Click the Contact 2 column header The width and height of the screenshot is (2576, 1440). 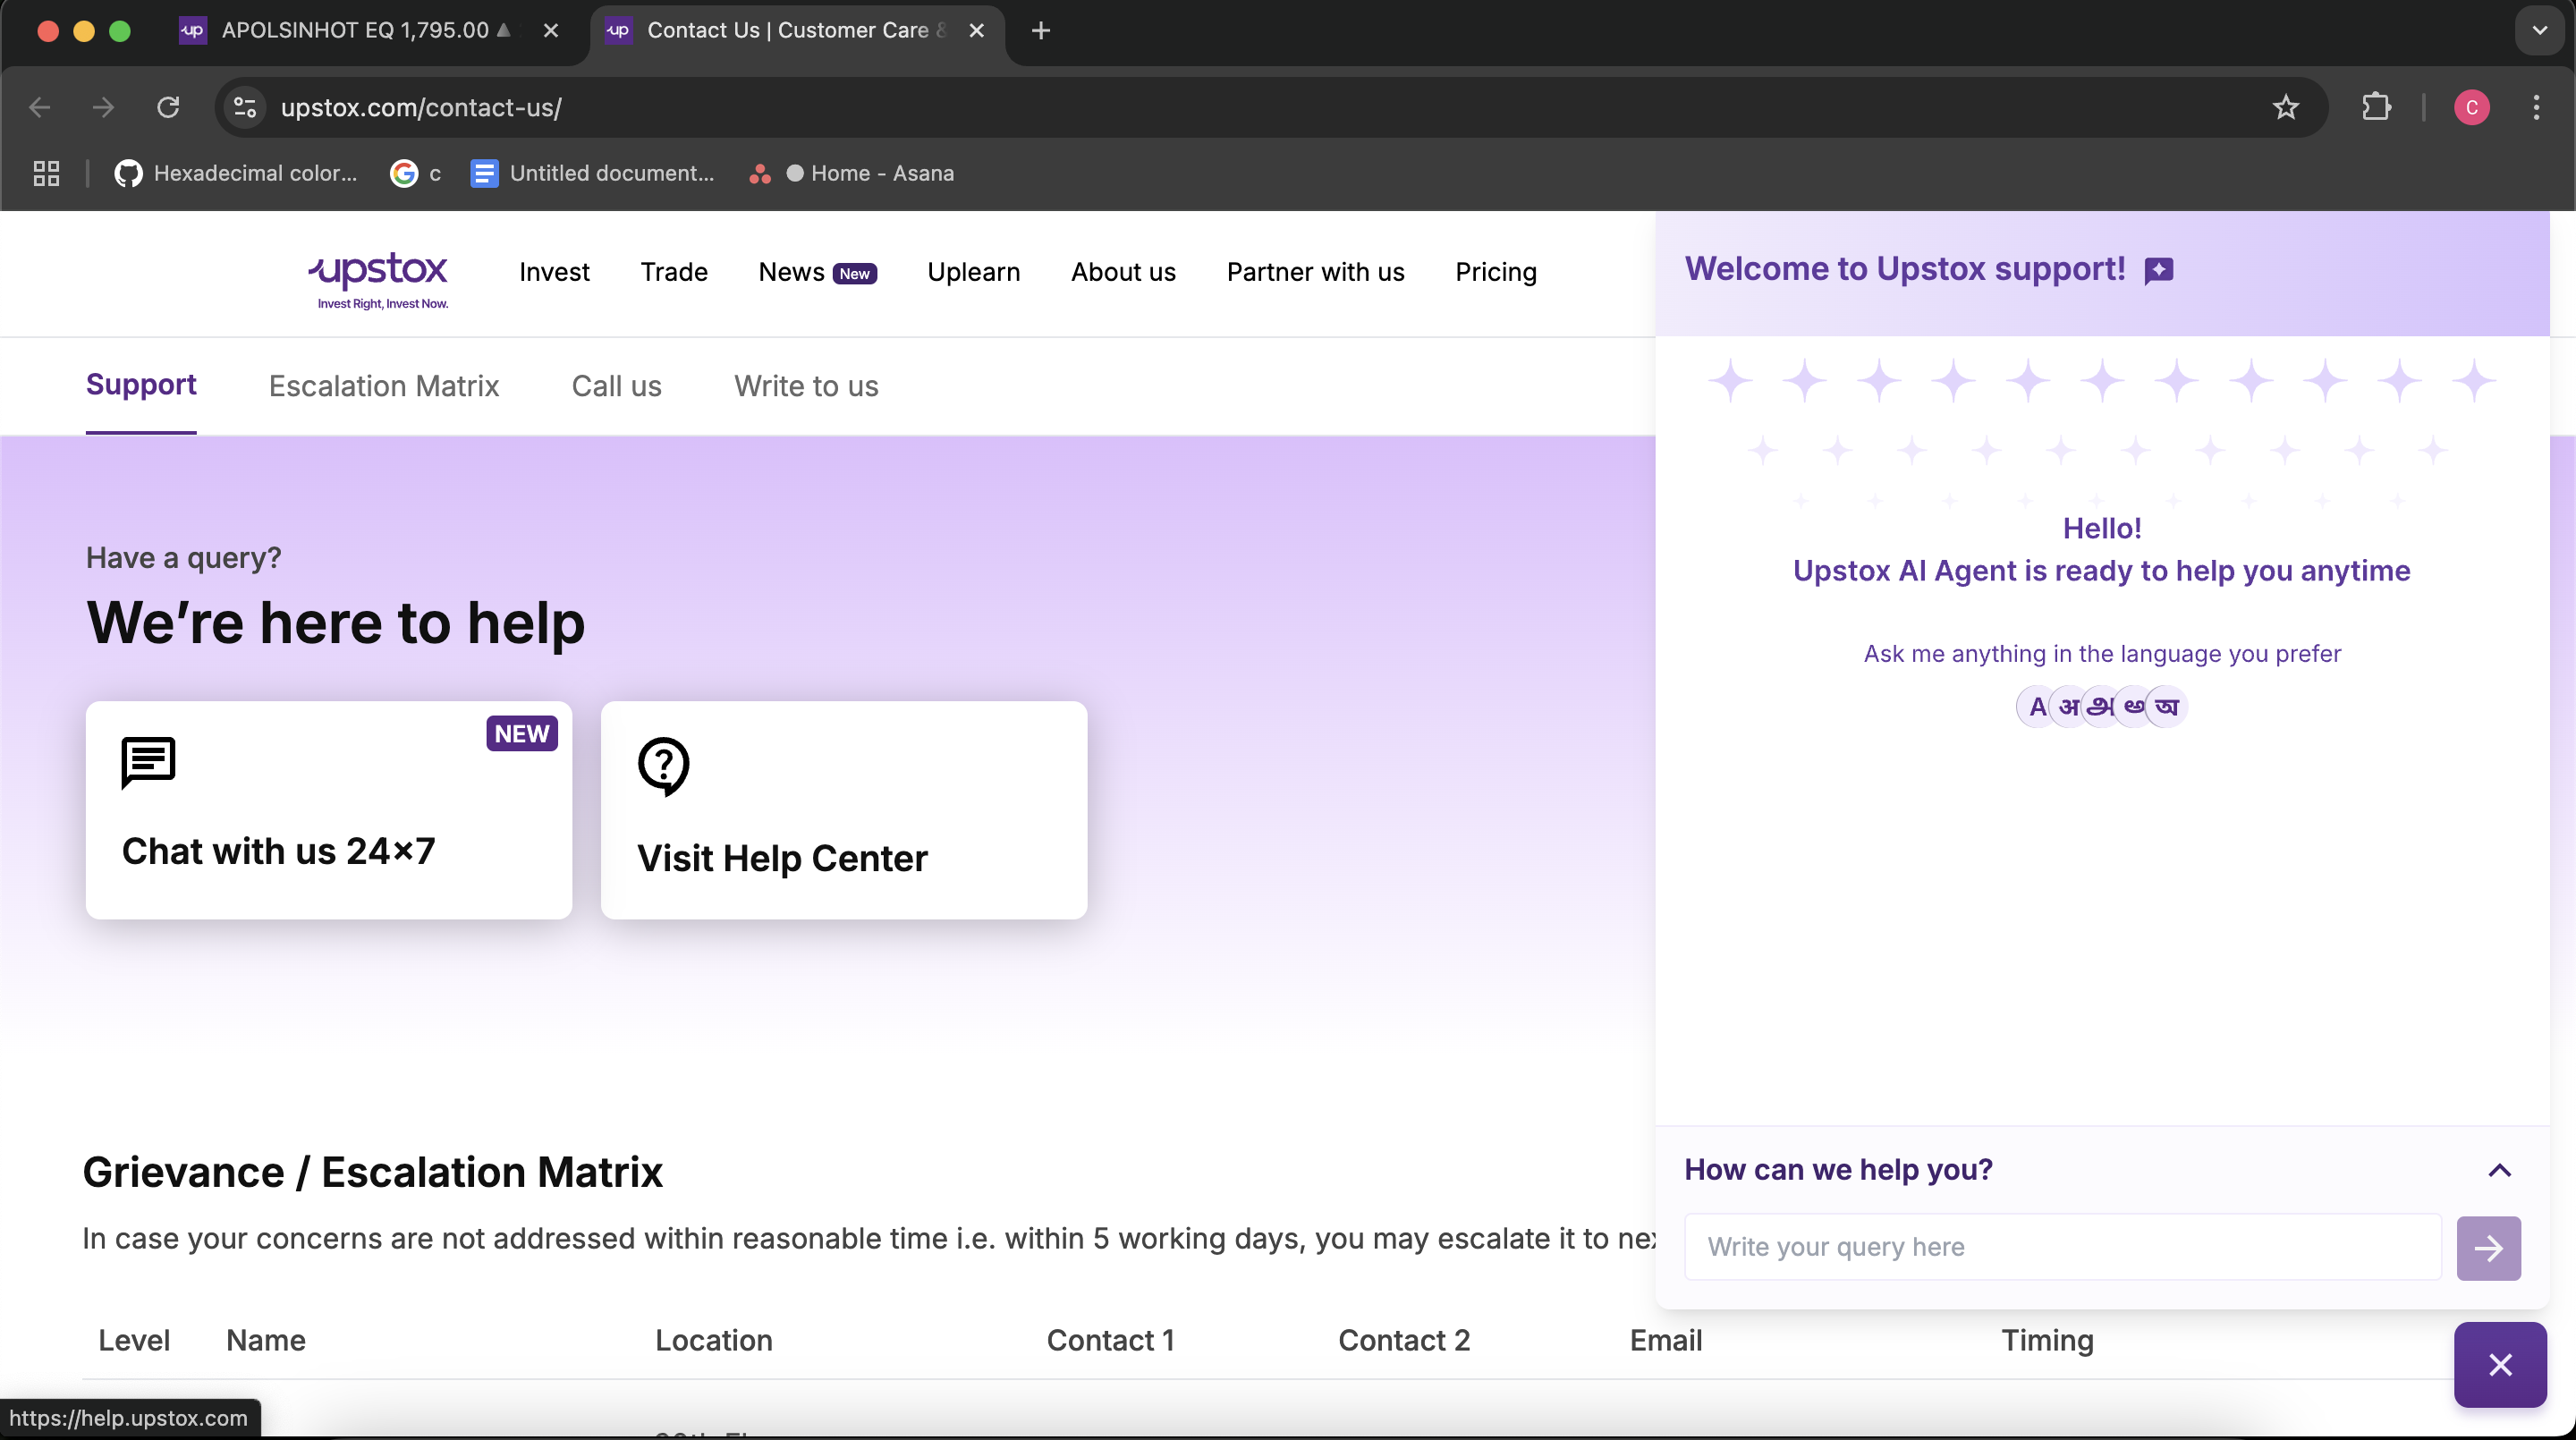pyautogui.click(x=1403, y=1340)
